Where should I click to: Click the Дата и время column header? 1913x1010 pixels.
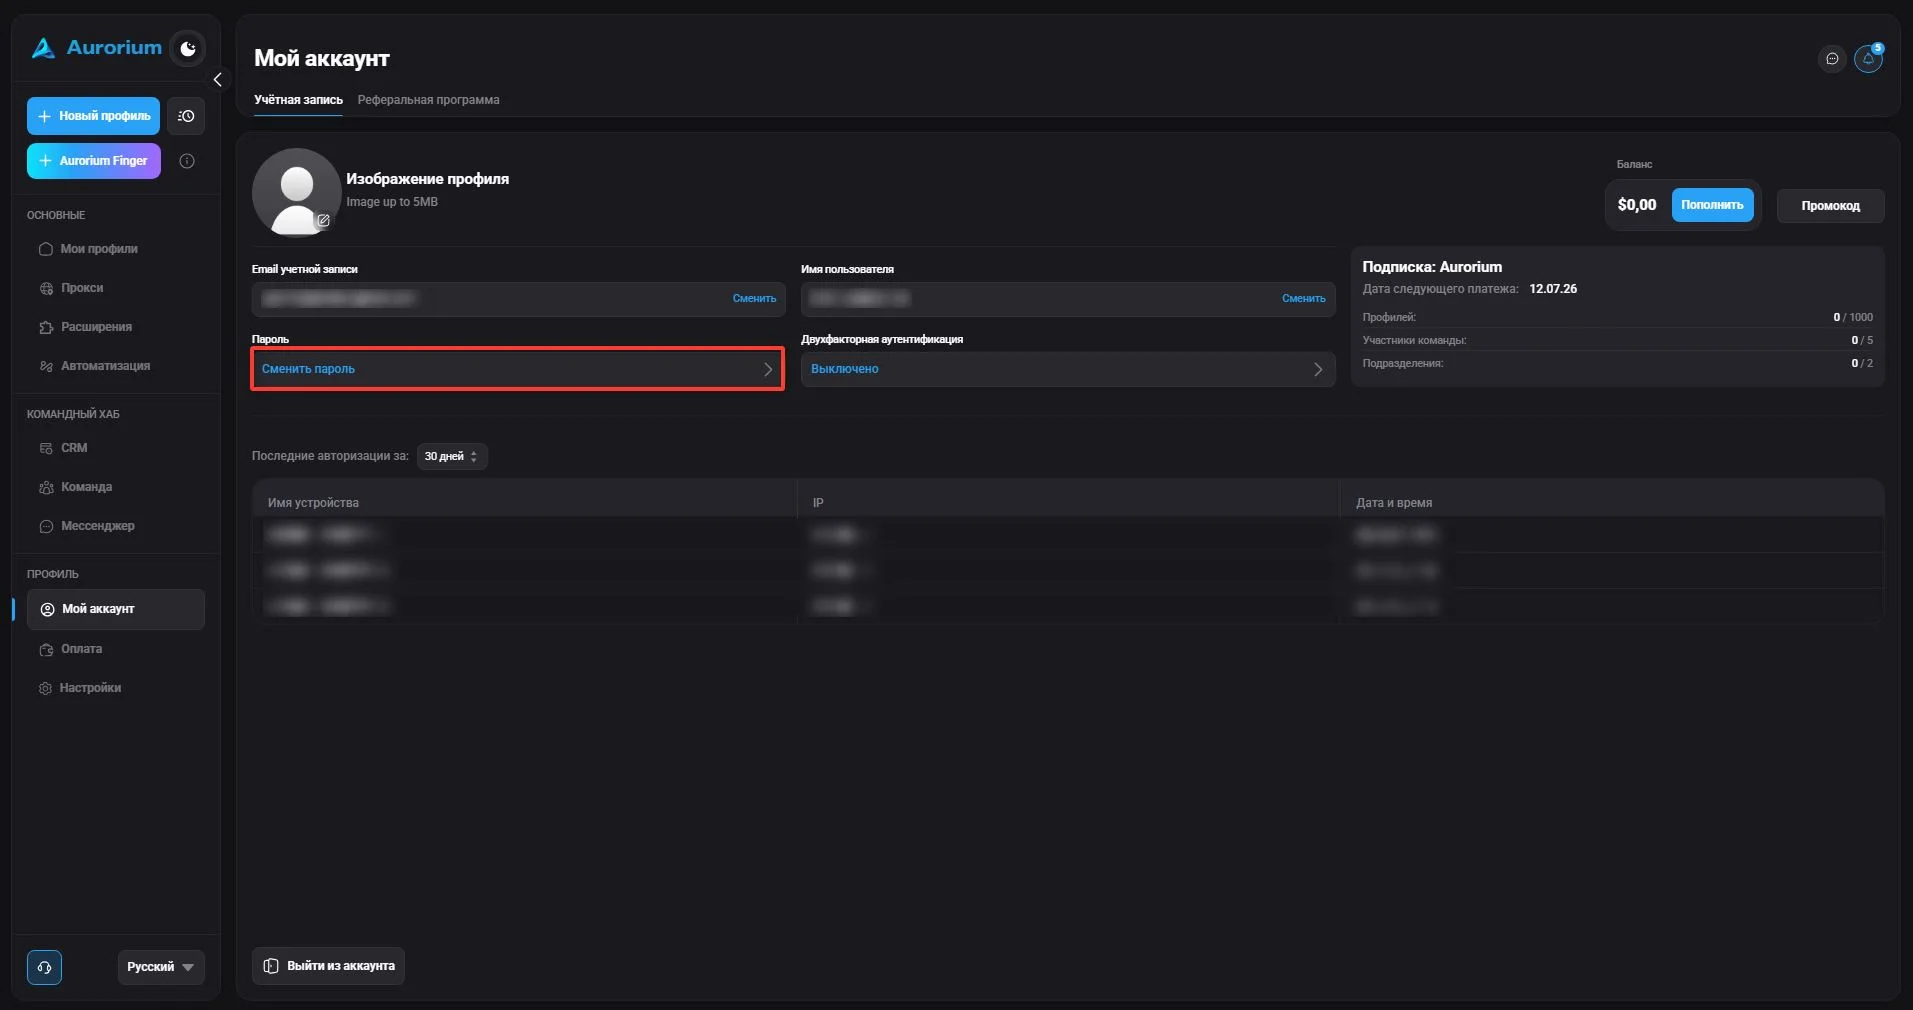(1394, 503)
